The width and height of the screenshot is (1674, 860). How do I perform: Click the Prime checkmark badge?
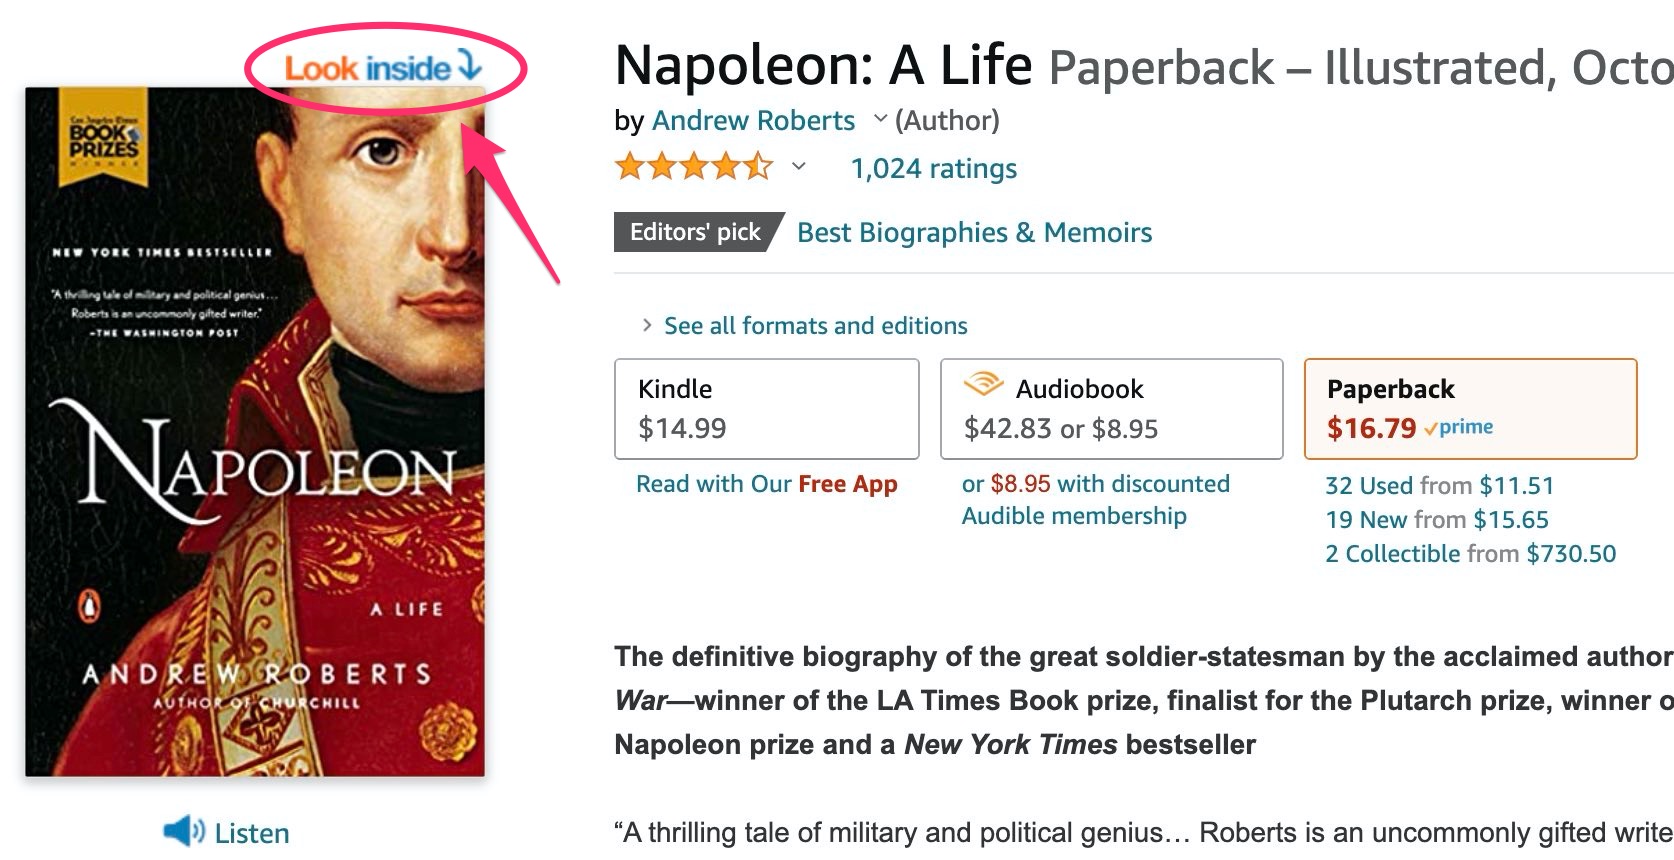1459,428
